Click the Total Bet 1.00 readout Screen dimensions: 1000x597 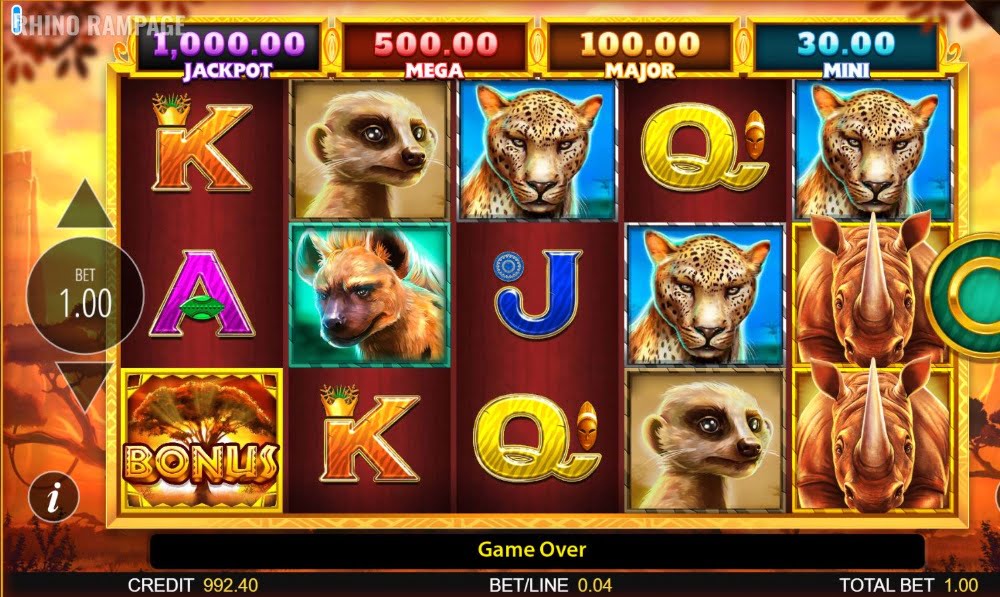coord(908,585)
